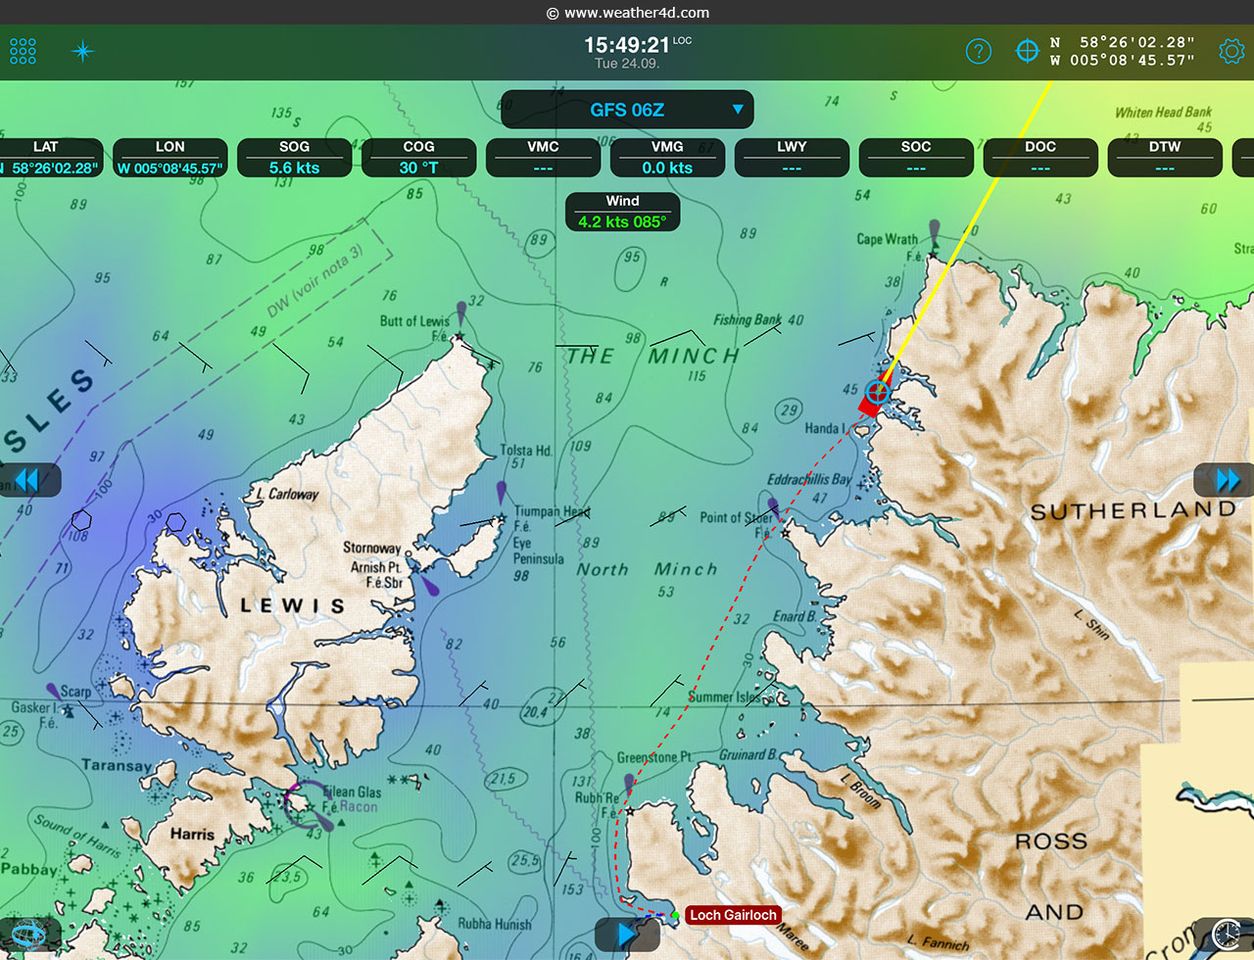
Task: Tap the time display 15:49:21
Action: (627, 45)
